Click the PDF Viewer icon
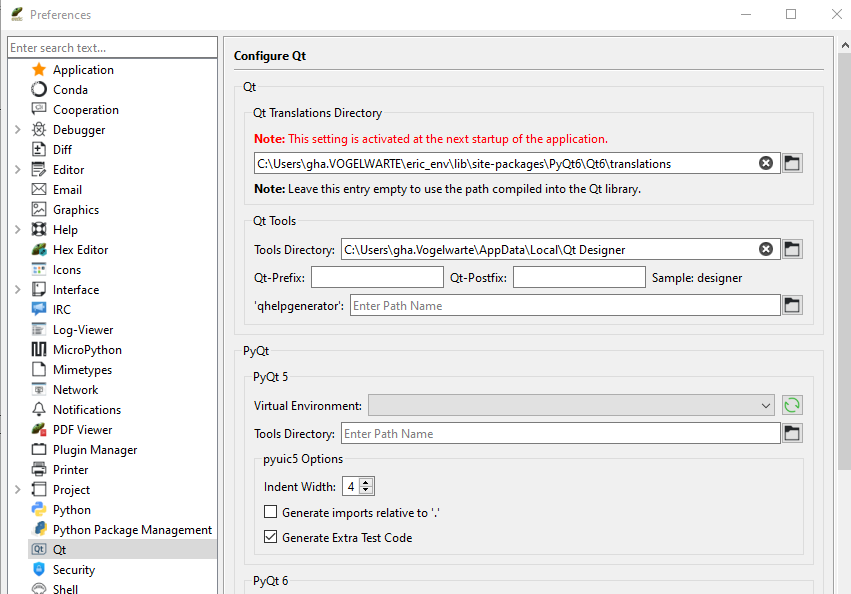Viewport: 851px width, 594px height. point(39,430)
